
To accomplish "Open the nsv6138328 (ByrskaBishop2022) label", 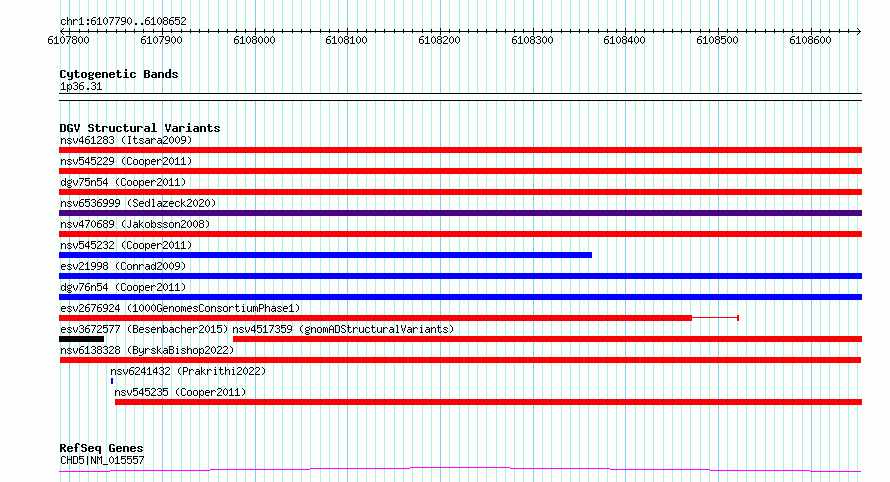I will click(x=147, y=350).
